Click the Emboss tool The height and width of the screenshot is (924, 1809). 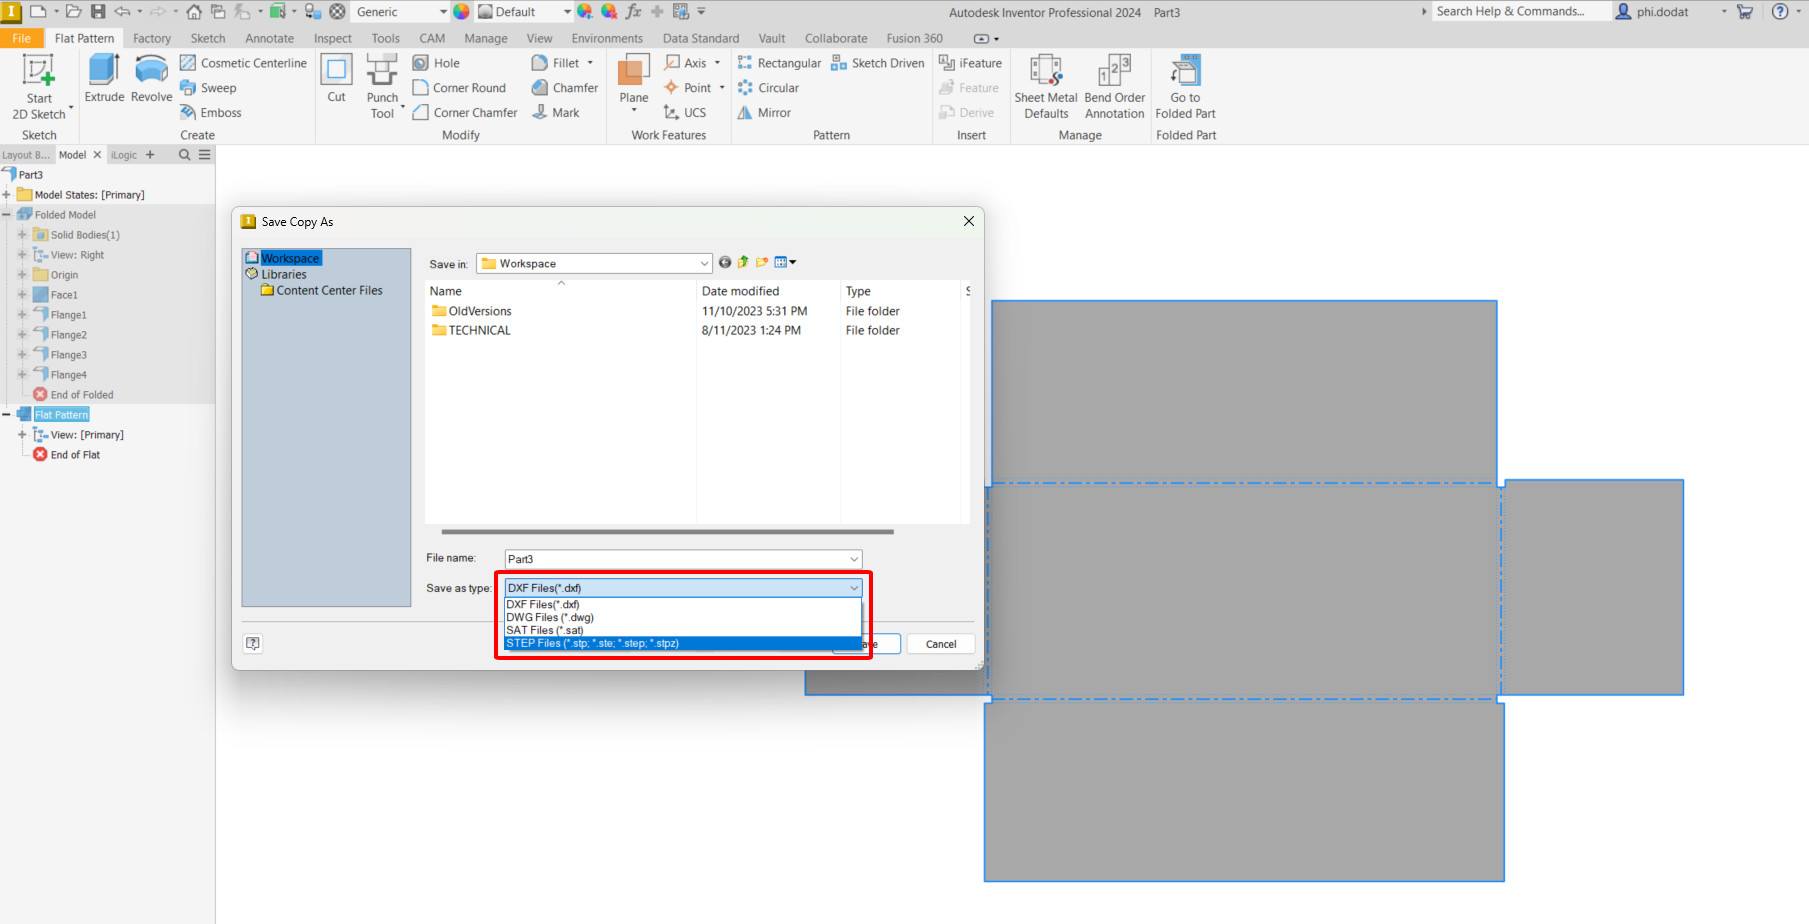(211, 113)
